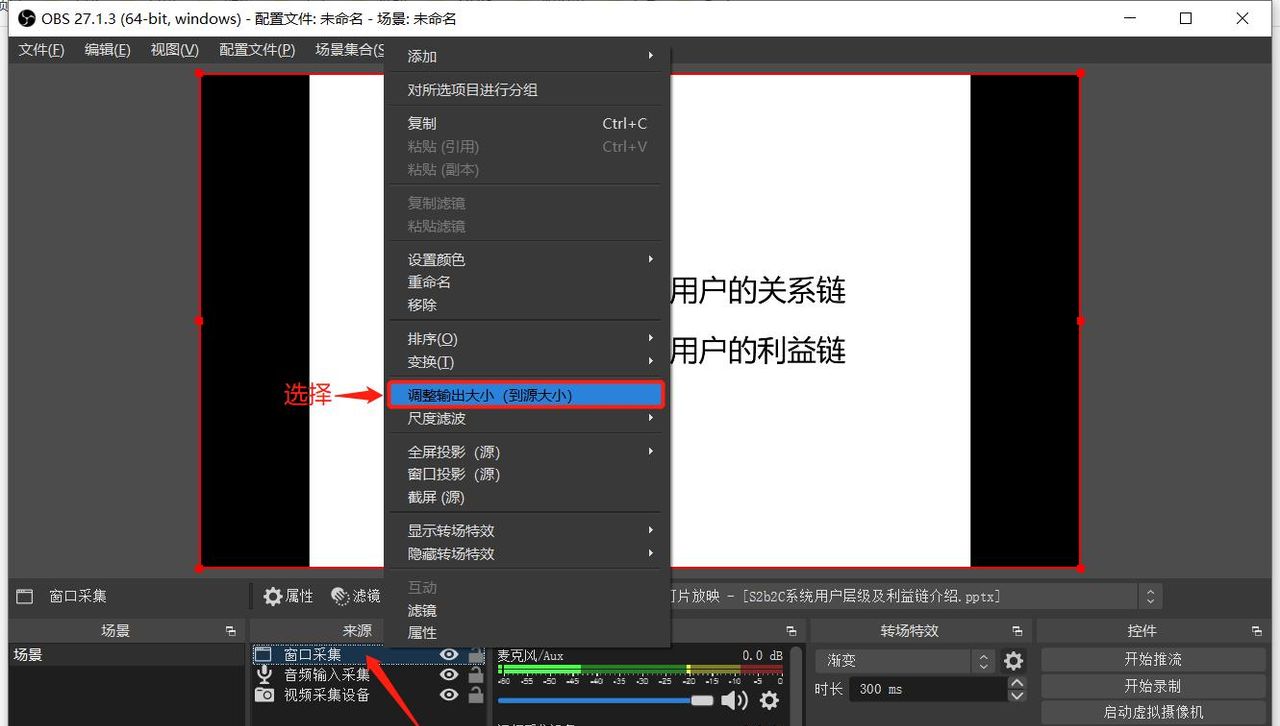Pop out the audio mixer dock
Viewport: 1280px width, 726px height.
[791, 632]
